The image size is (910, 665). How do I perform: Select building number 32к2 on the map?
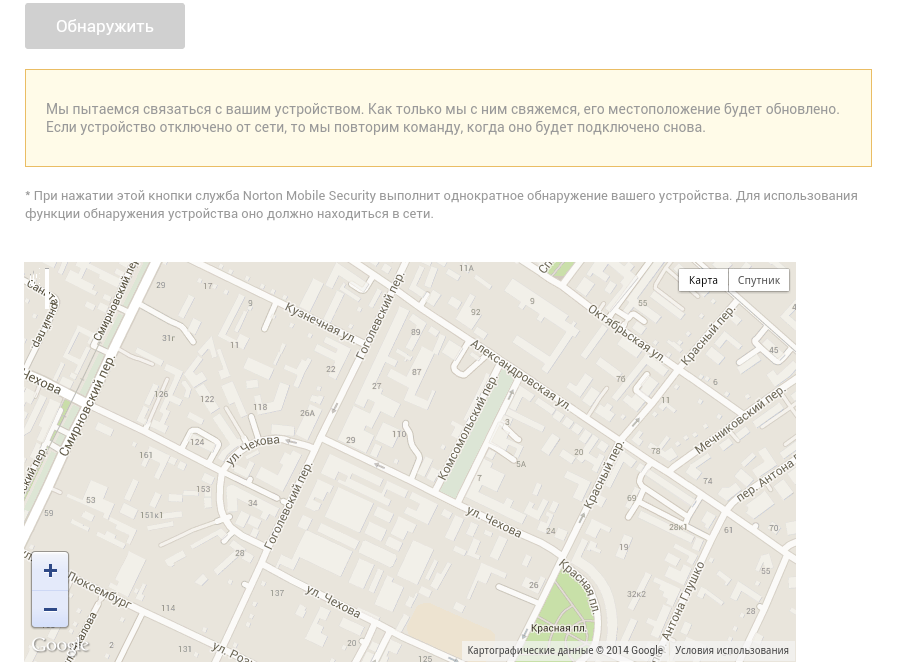click(x=636, y=594)
